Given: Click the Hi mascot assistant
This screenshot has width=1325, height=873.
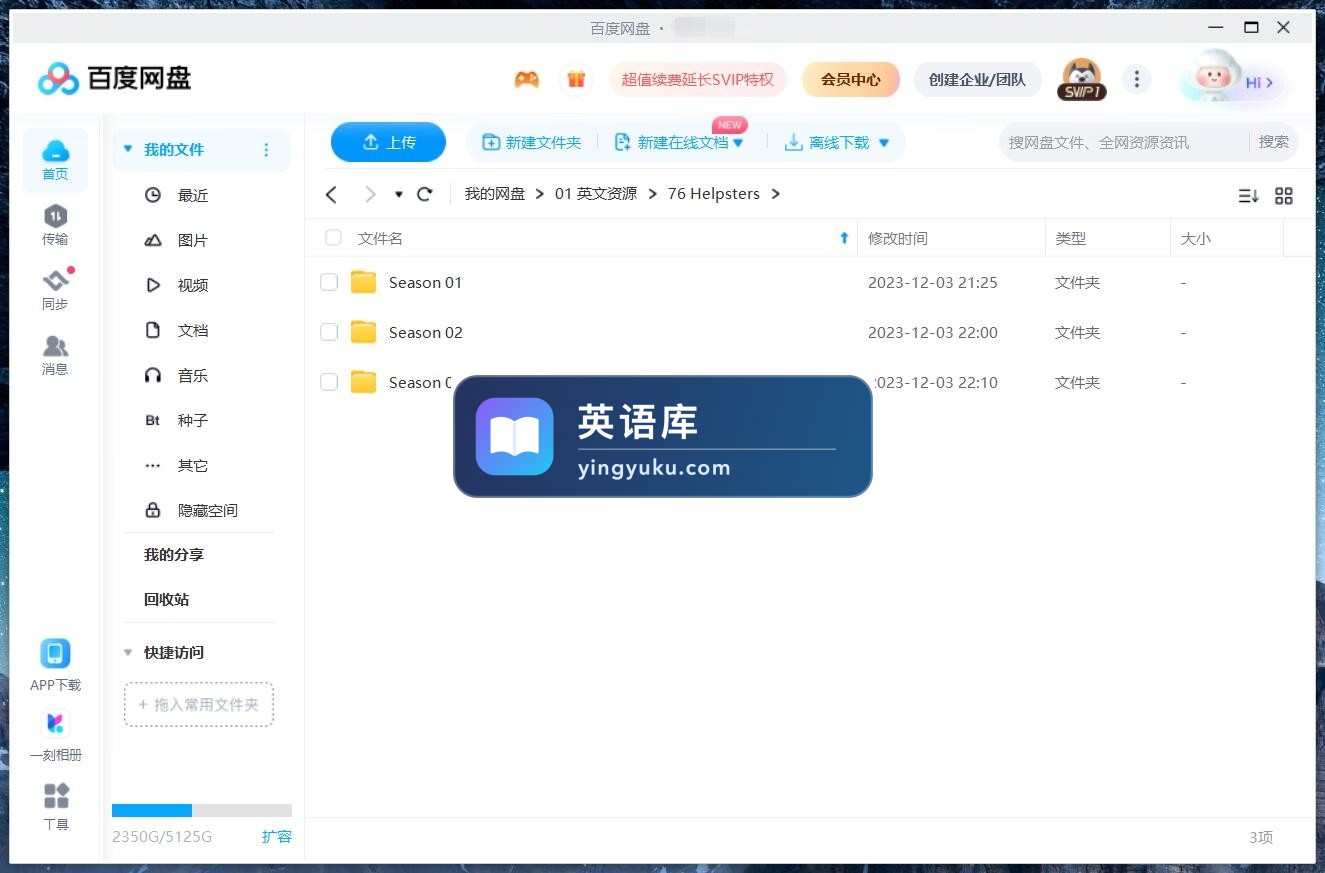Looking at the screenshot, I should [1231, 79].
